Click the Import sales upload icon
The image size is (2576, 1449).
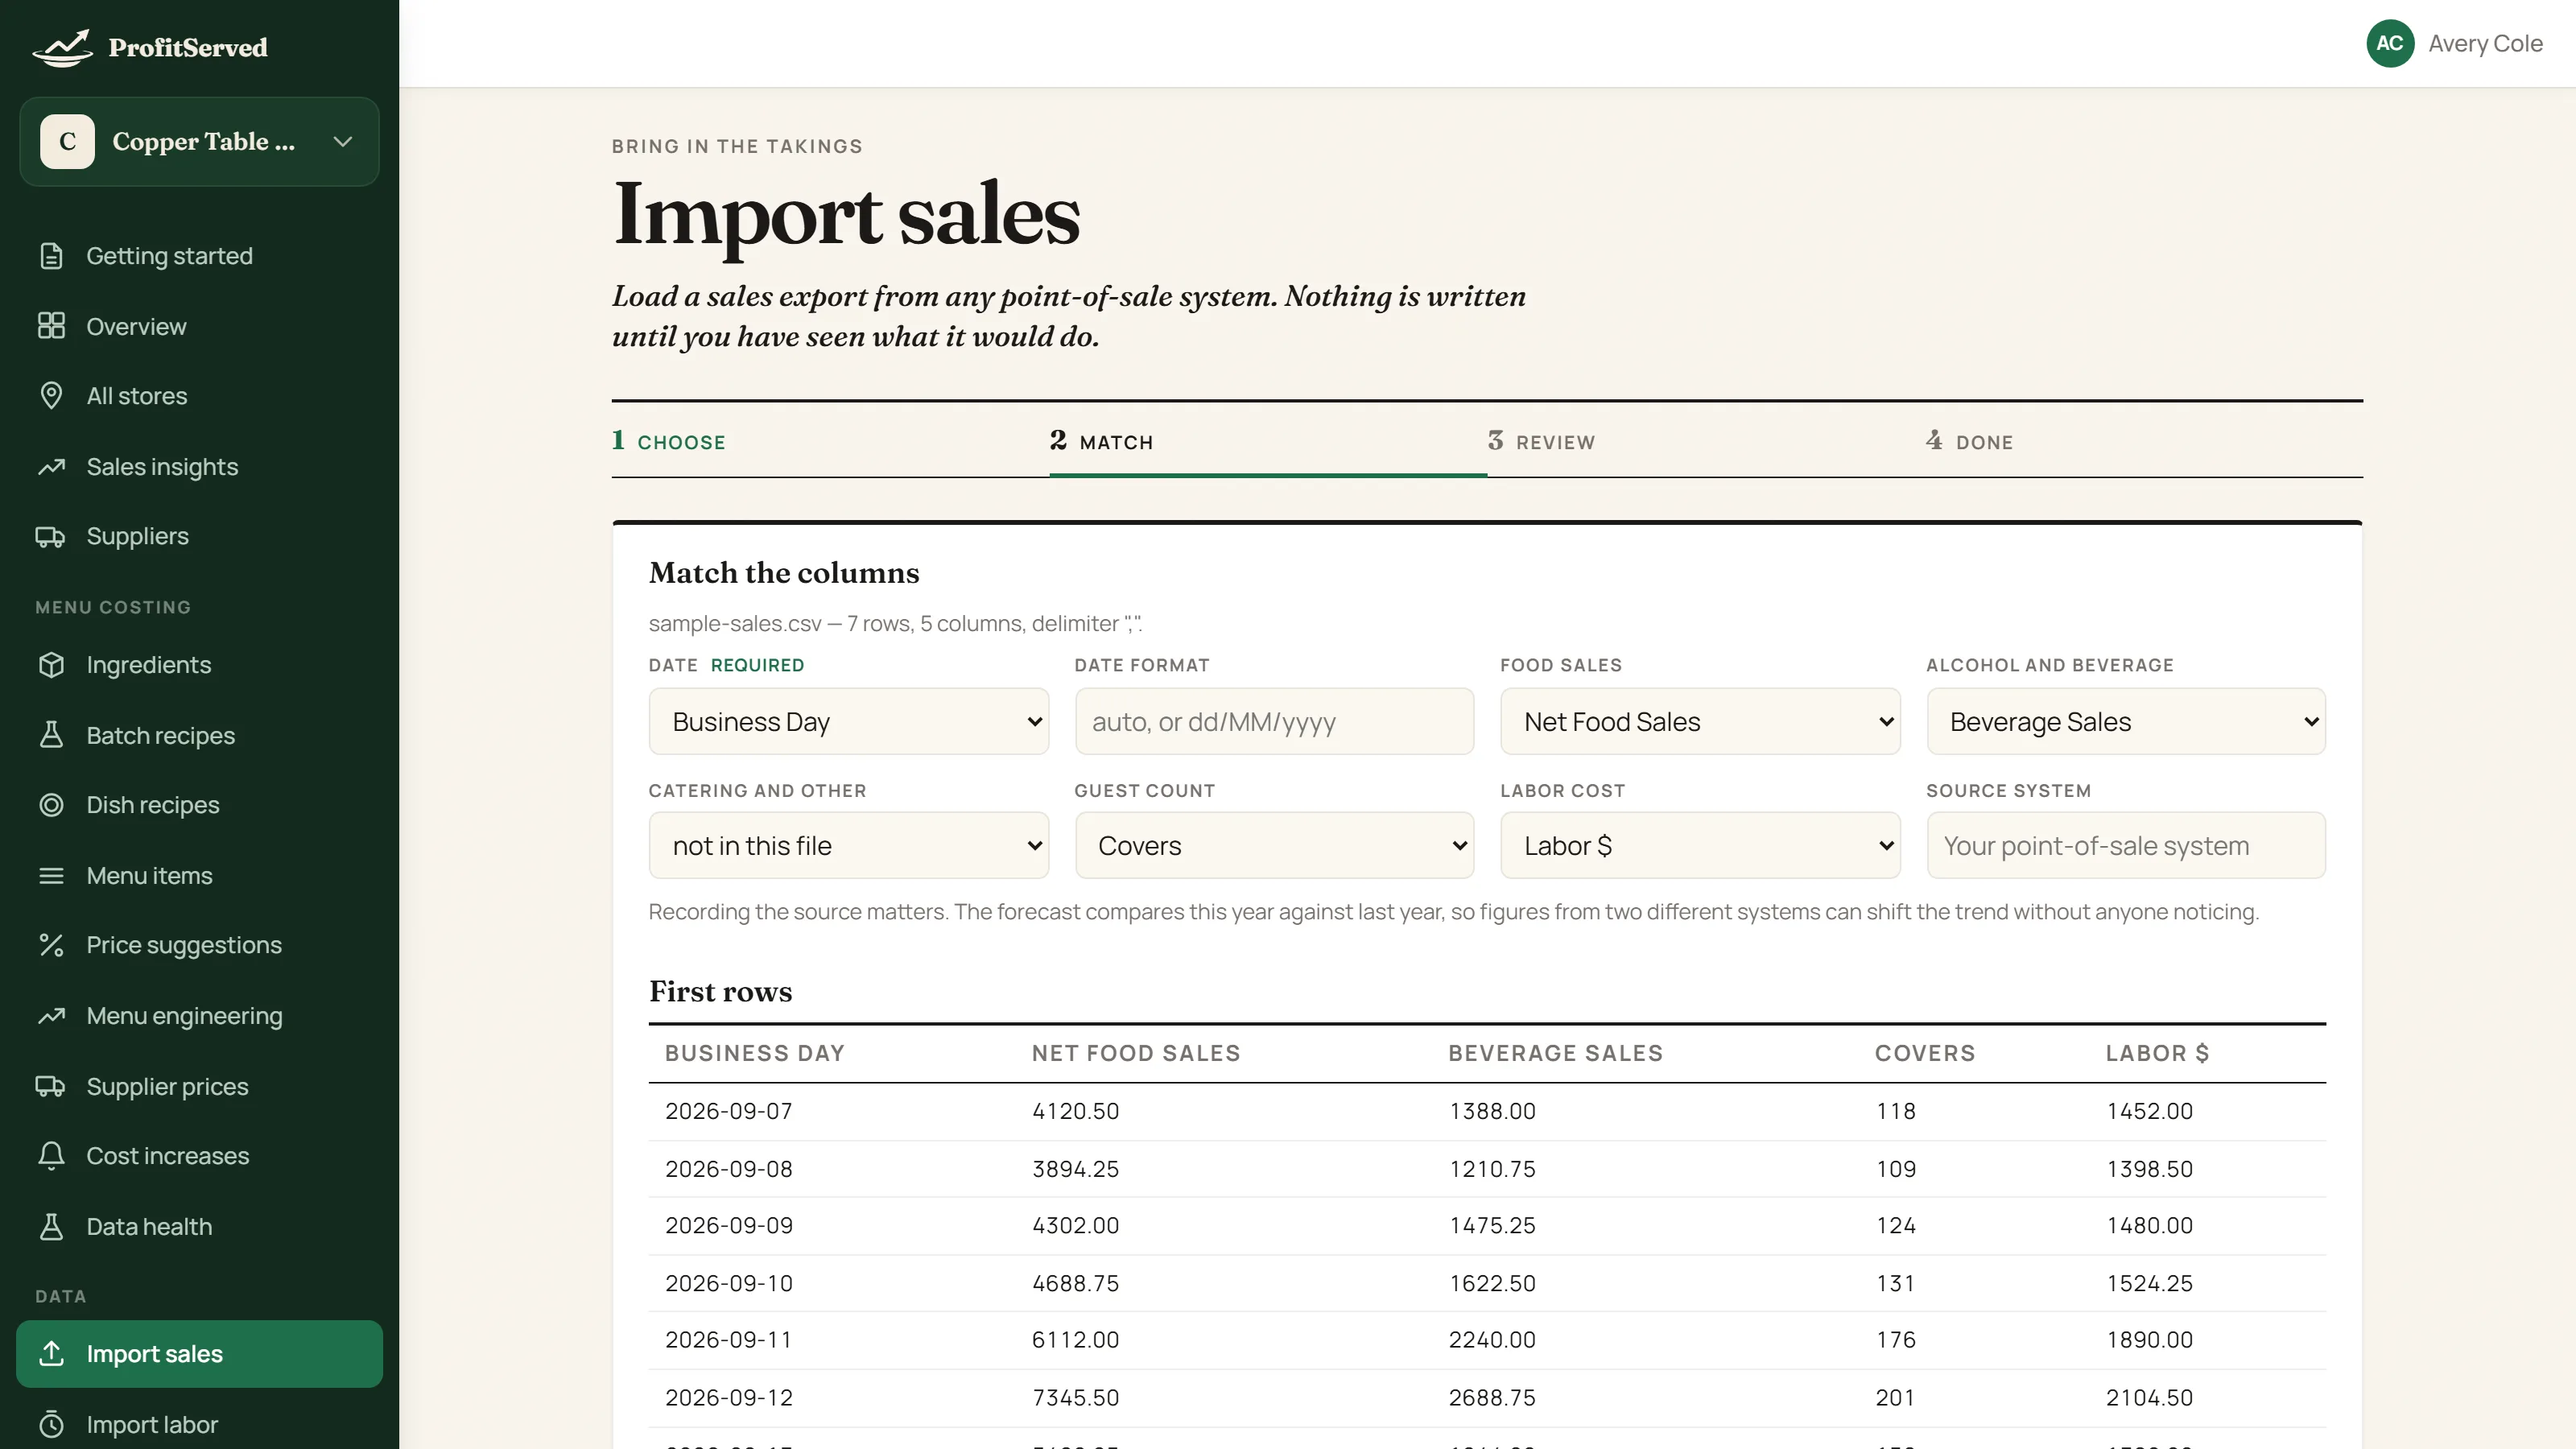coord(51,1354)
